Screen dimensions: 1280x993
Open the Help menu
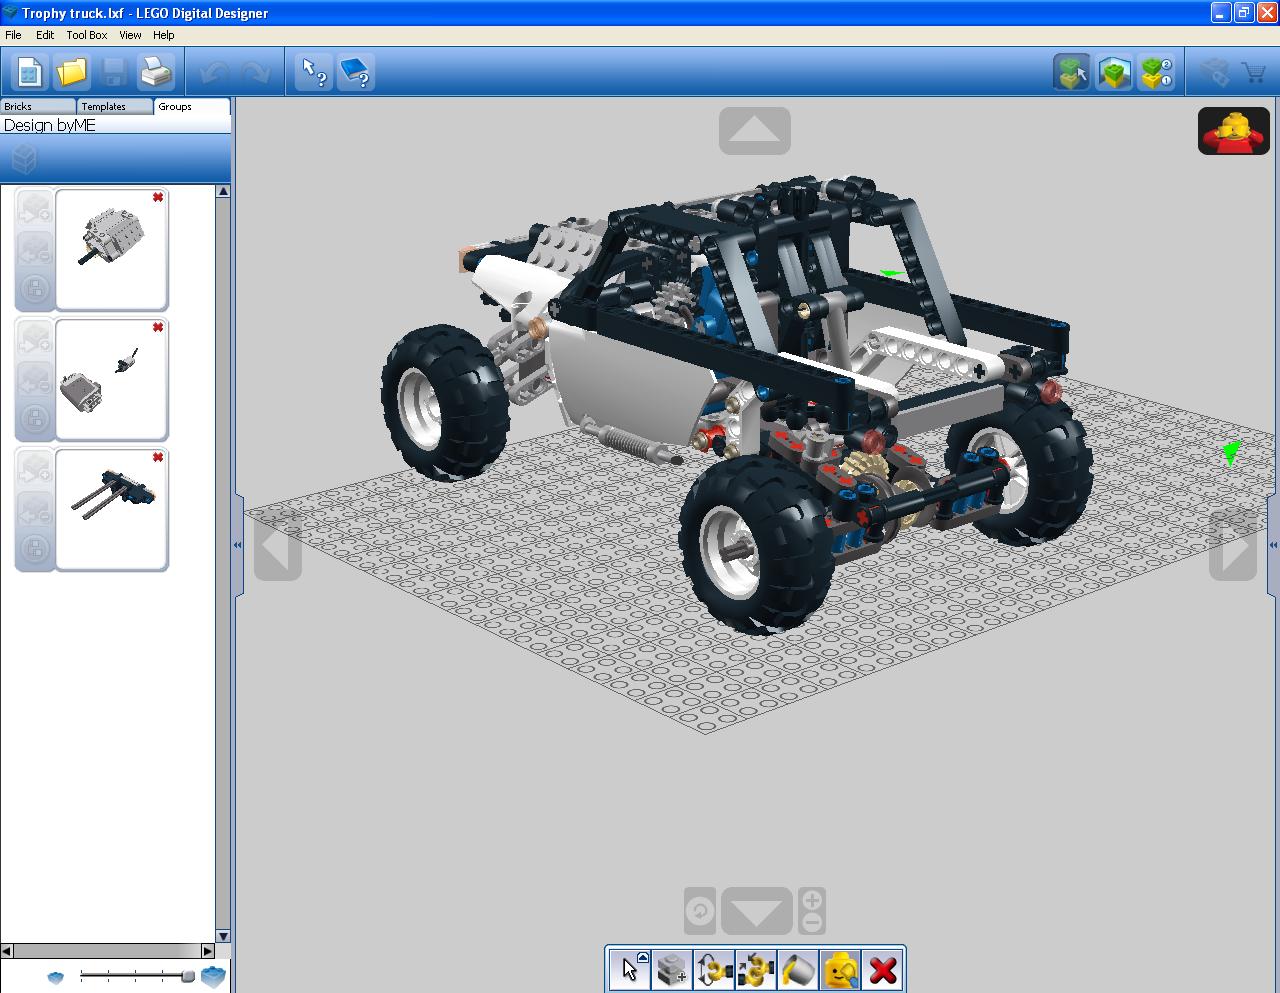click(164, 35)
